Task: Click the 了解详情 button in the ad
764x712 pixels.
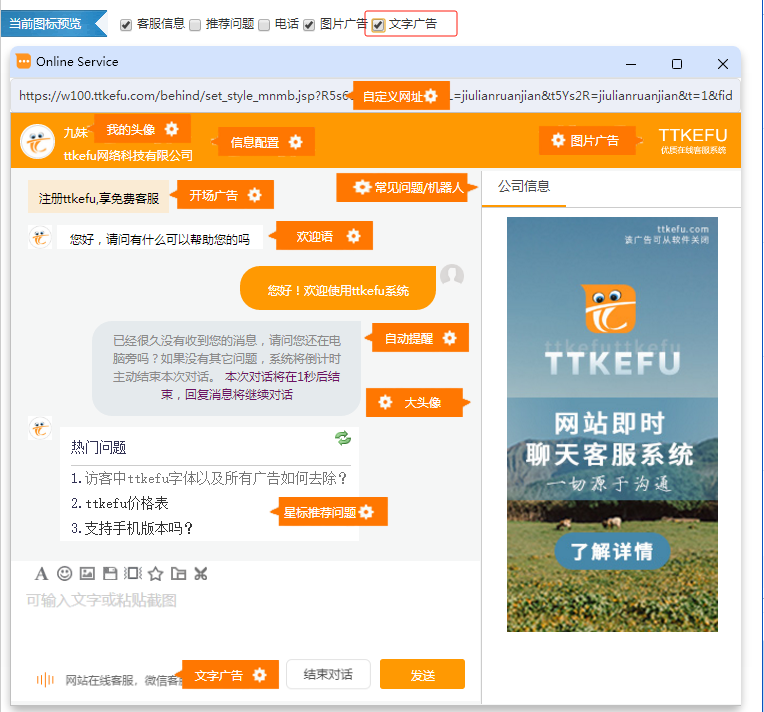Action: (x=612, y=551)
